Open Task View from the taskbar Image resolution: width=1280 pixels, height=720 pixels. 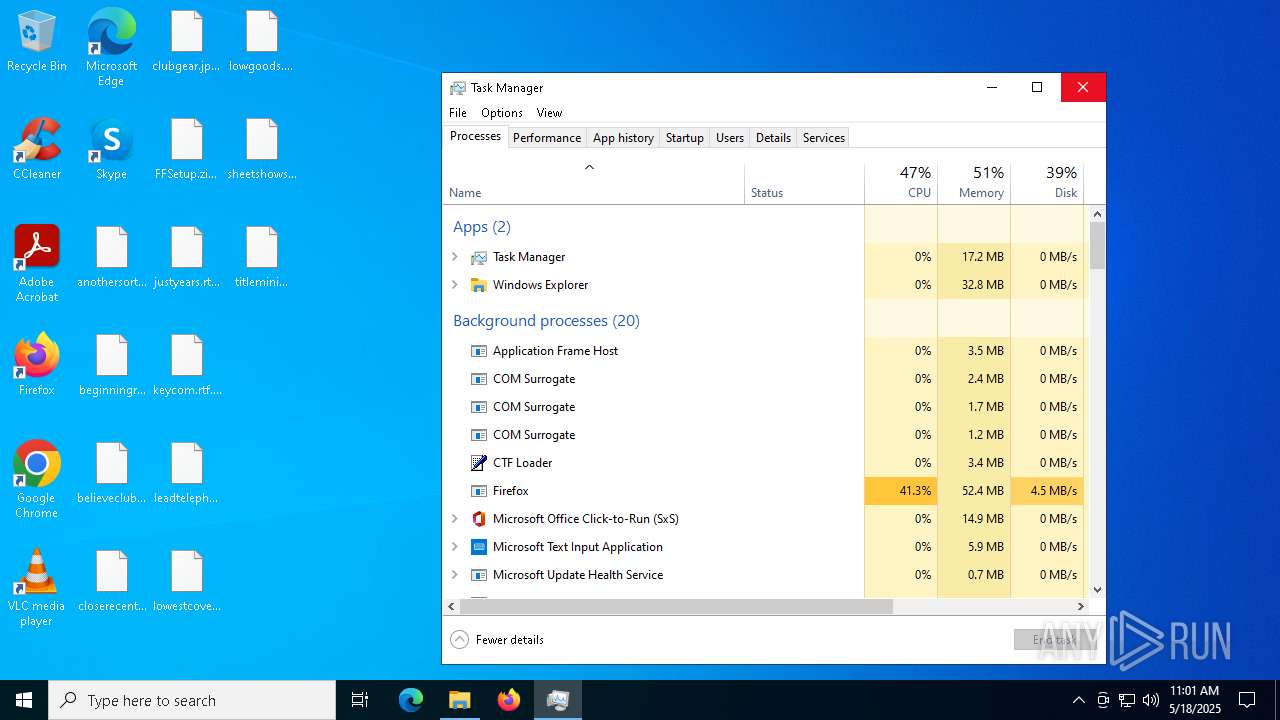360,700
